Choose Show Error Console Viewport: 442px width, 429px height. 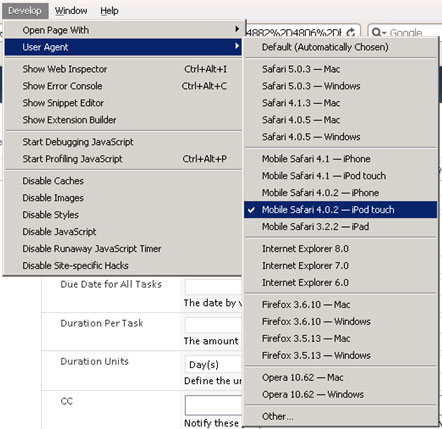pos(123,86)
